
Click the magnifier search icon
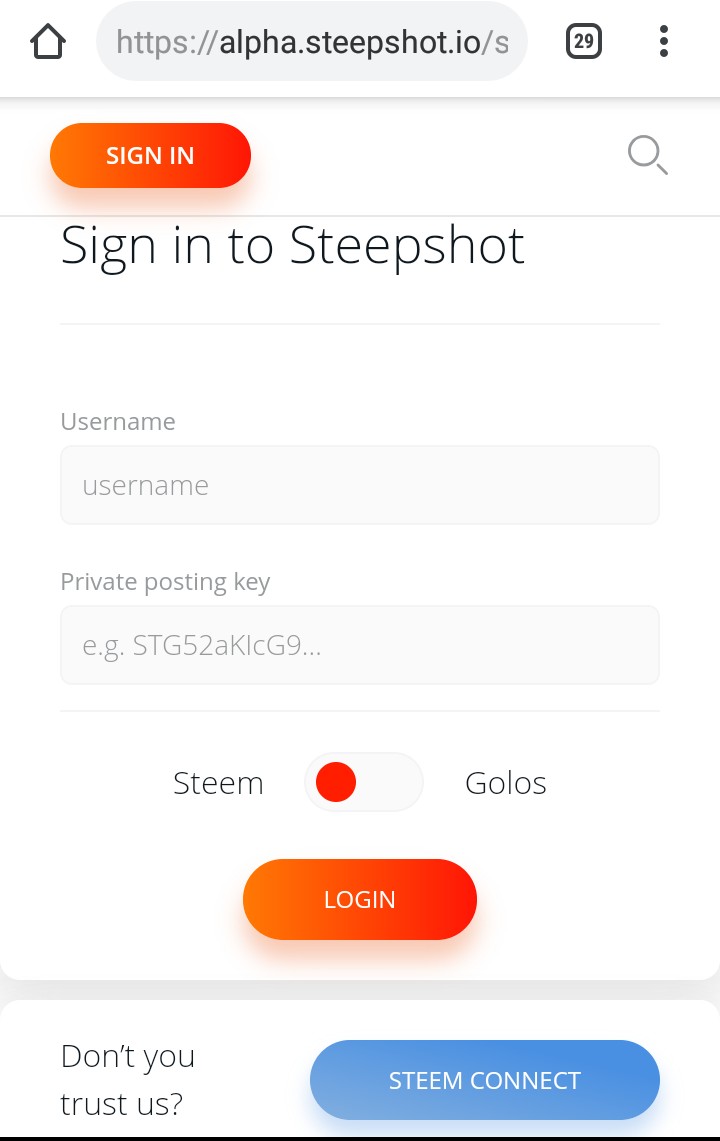[646, 156]
